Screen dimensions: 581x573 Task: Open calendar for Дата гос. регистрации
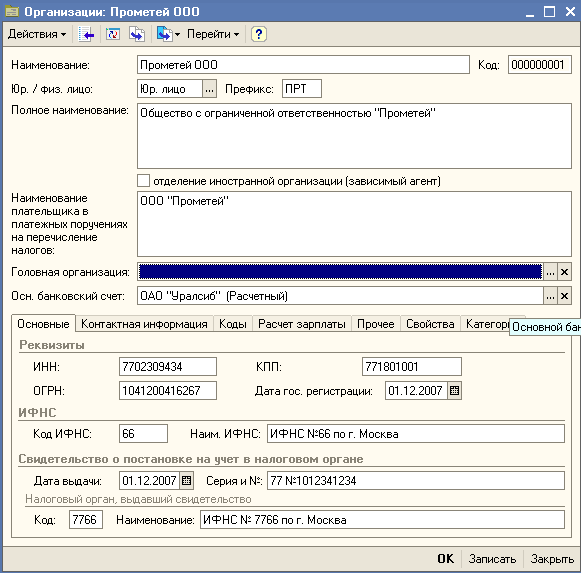coord(454,391)
